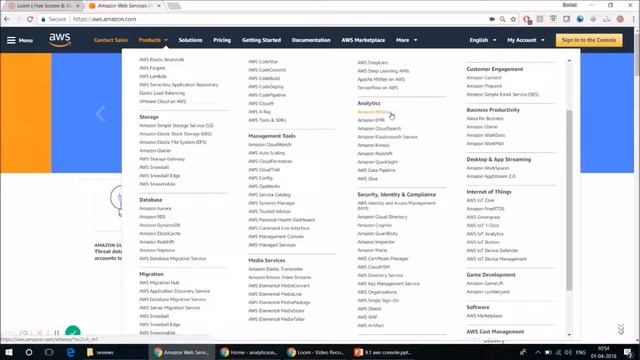Close the Loom browser tab
The height and width of the screenshot is (360, 640).
point(78,6)
